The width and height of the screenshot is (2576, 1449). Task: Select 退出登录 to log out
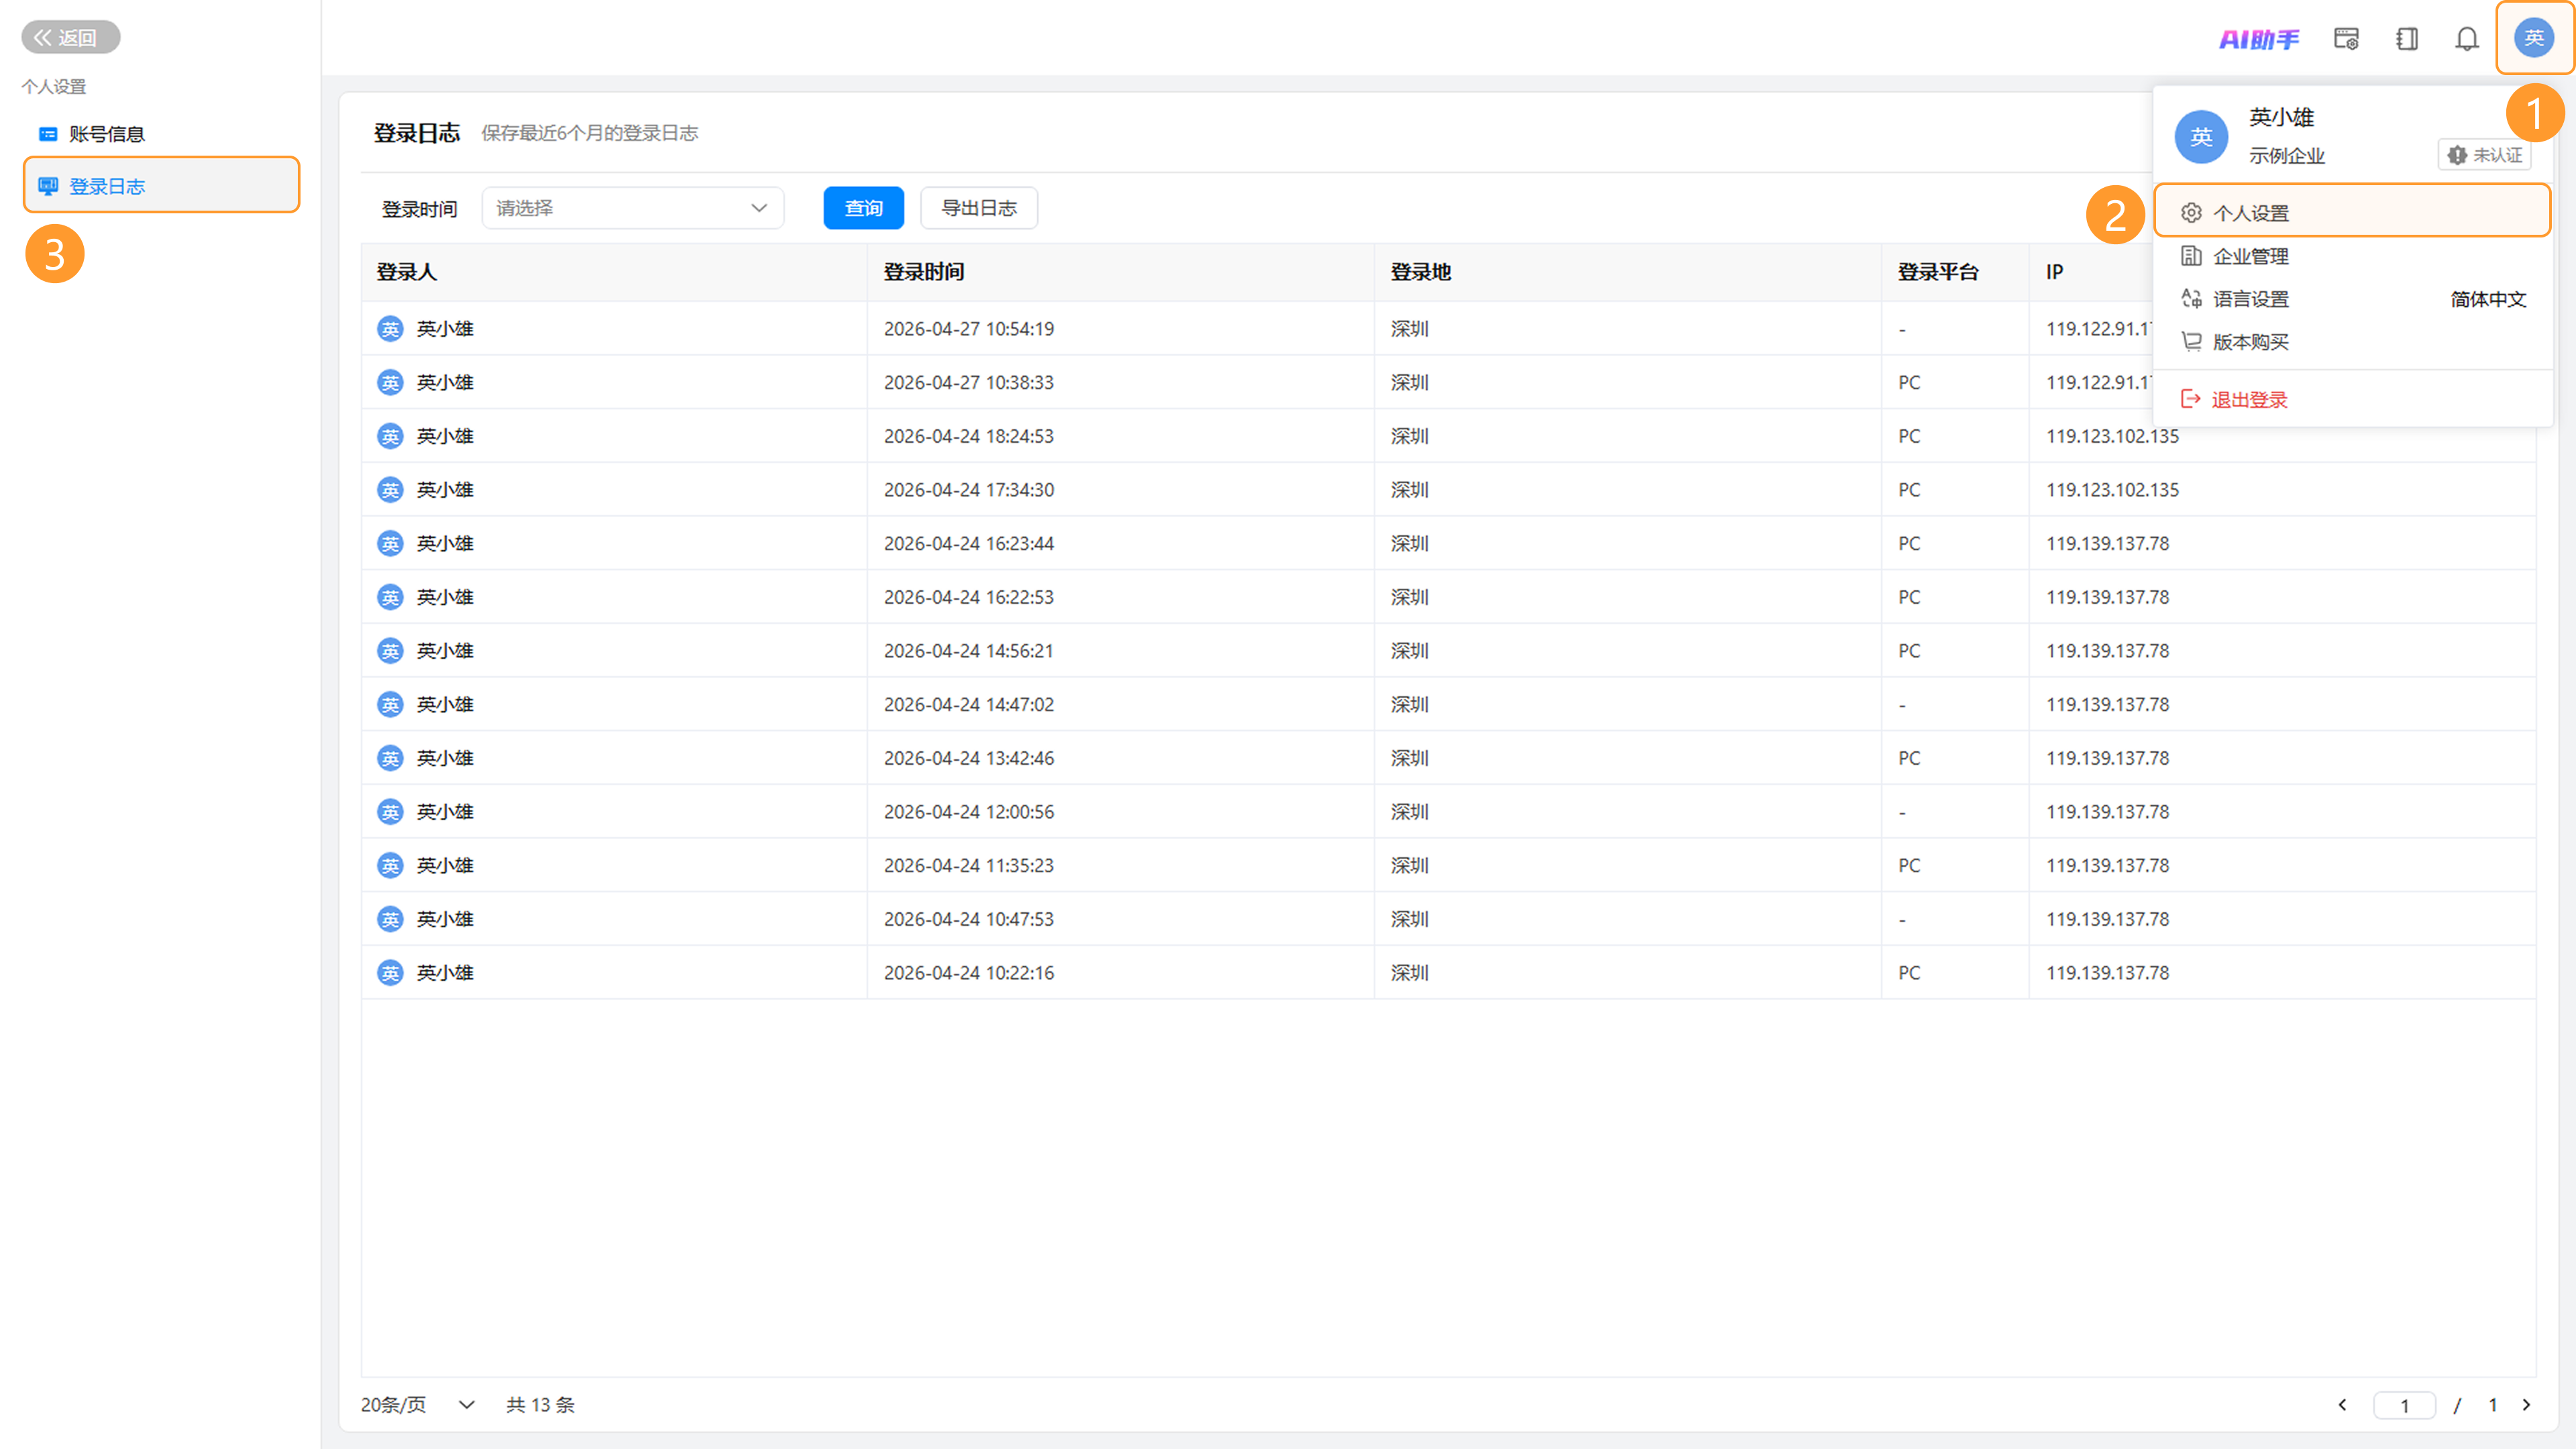point(2352,399)
